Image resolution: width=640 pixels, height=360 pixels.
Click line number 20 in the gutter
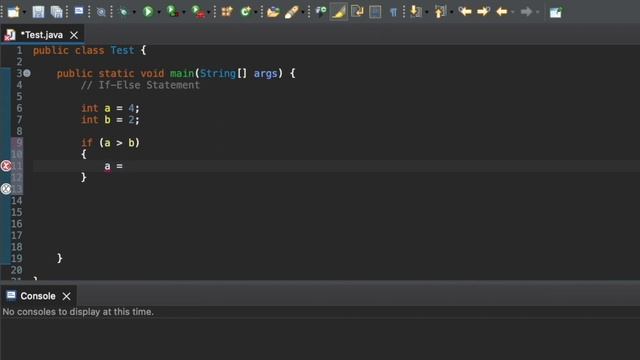[x=16, y=270]
